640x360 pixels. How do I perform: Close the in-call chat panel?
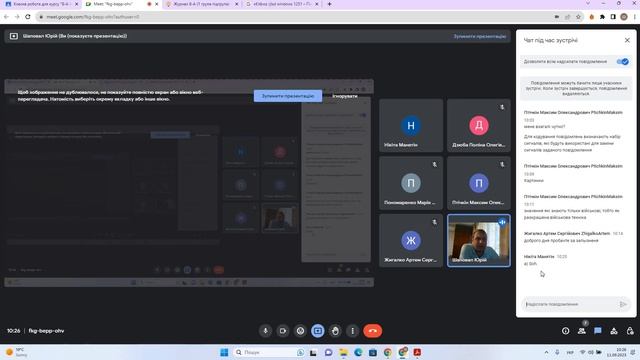(627, 40)
